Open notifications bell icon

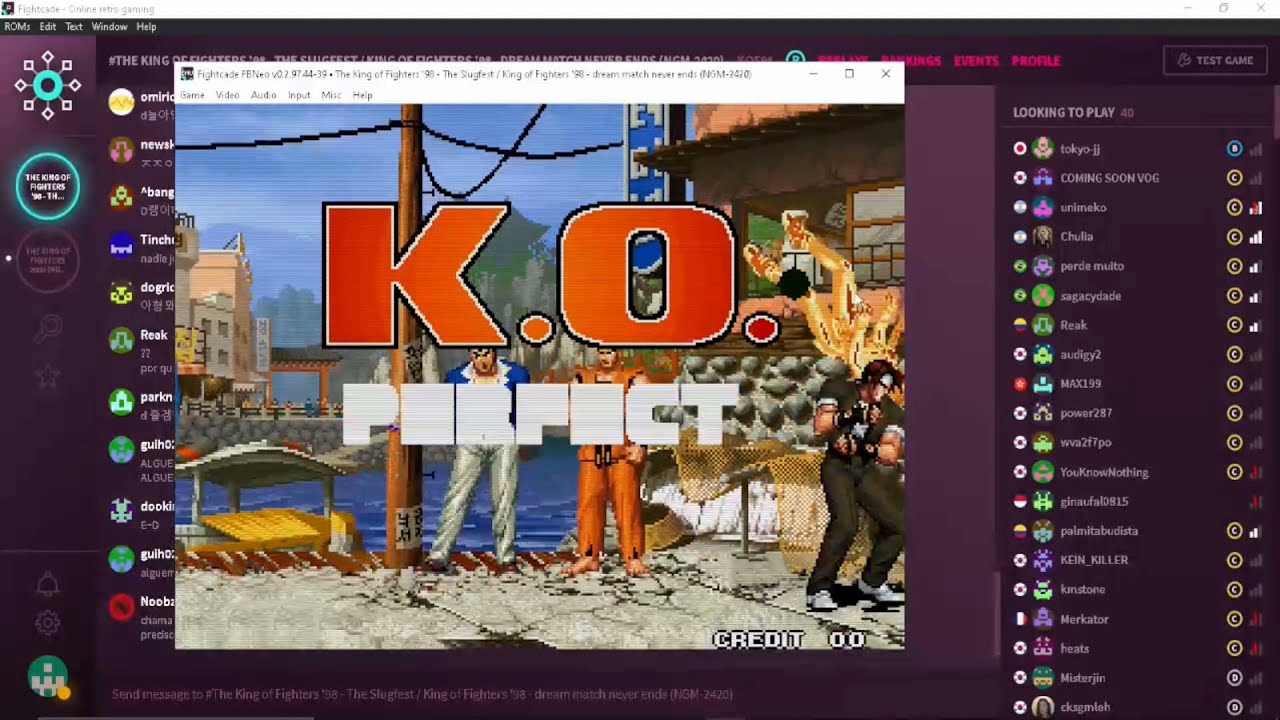point(48,584)
